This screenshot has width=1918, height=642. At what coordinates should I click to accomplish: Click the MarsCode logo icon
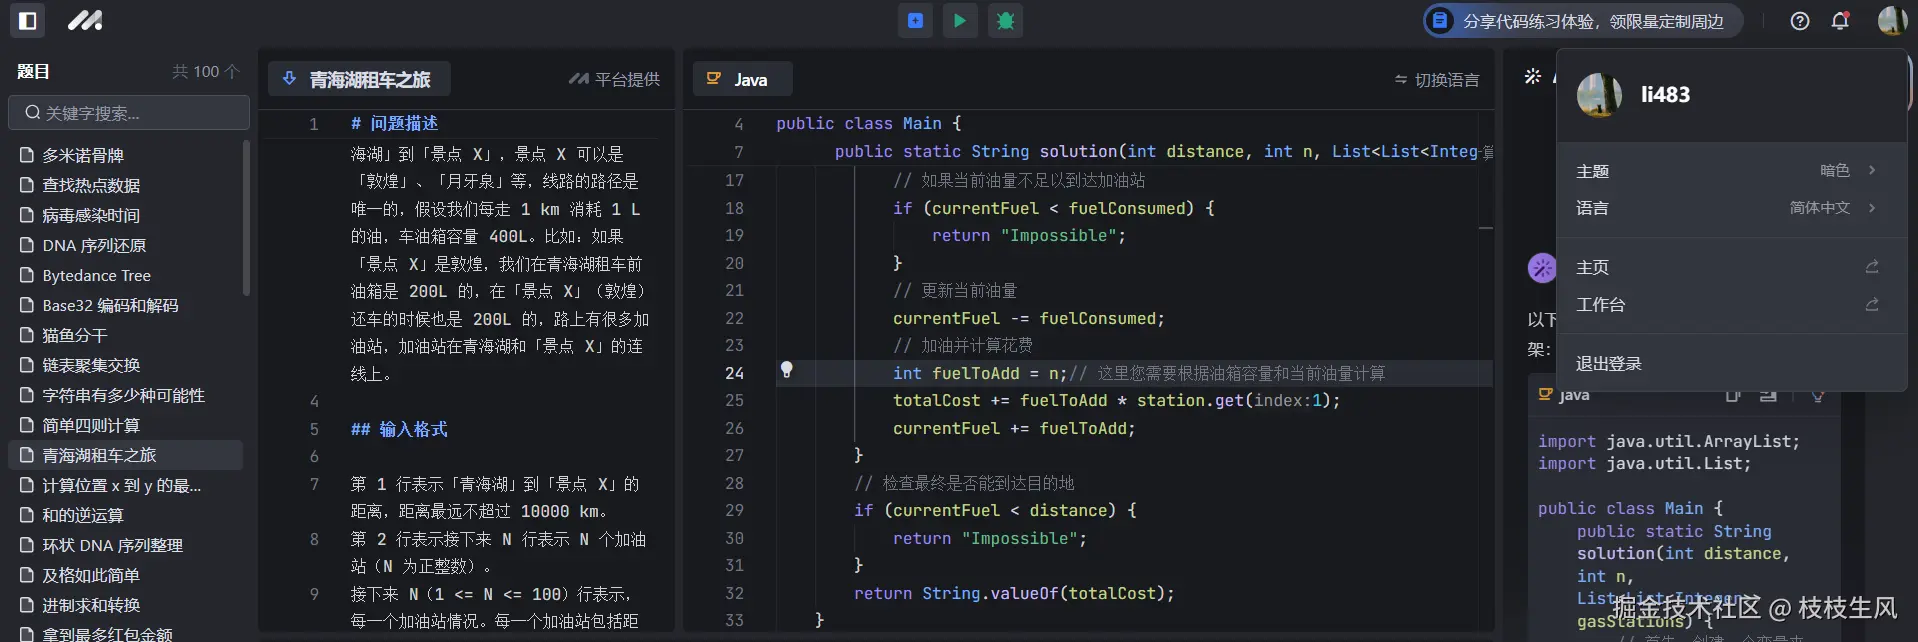click(x=85, y=20)
